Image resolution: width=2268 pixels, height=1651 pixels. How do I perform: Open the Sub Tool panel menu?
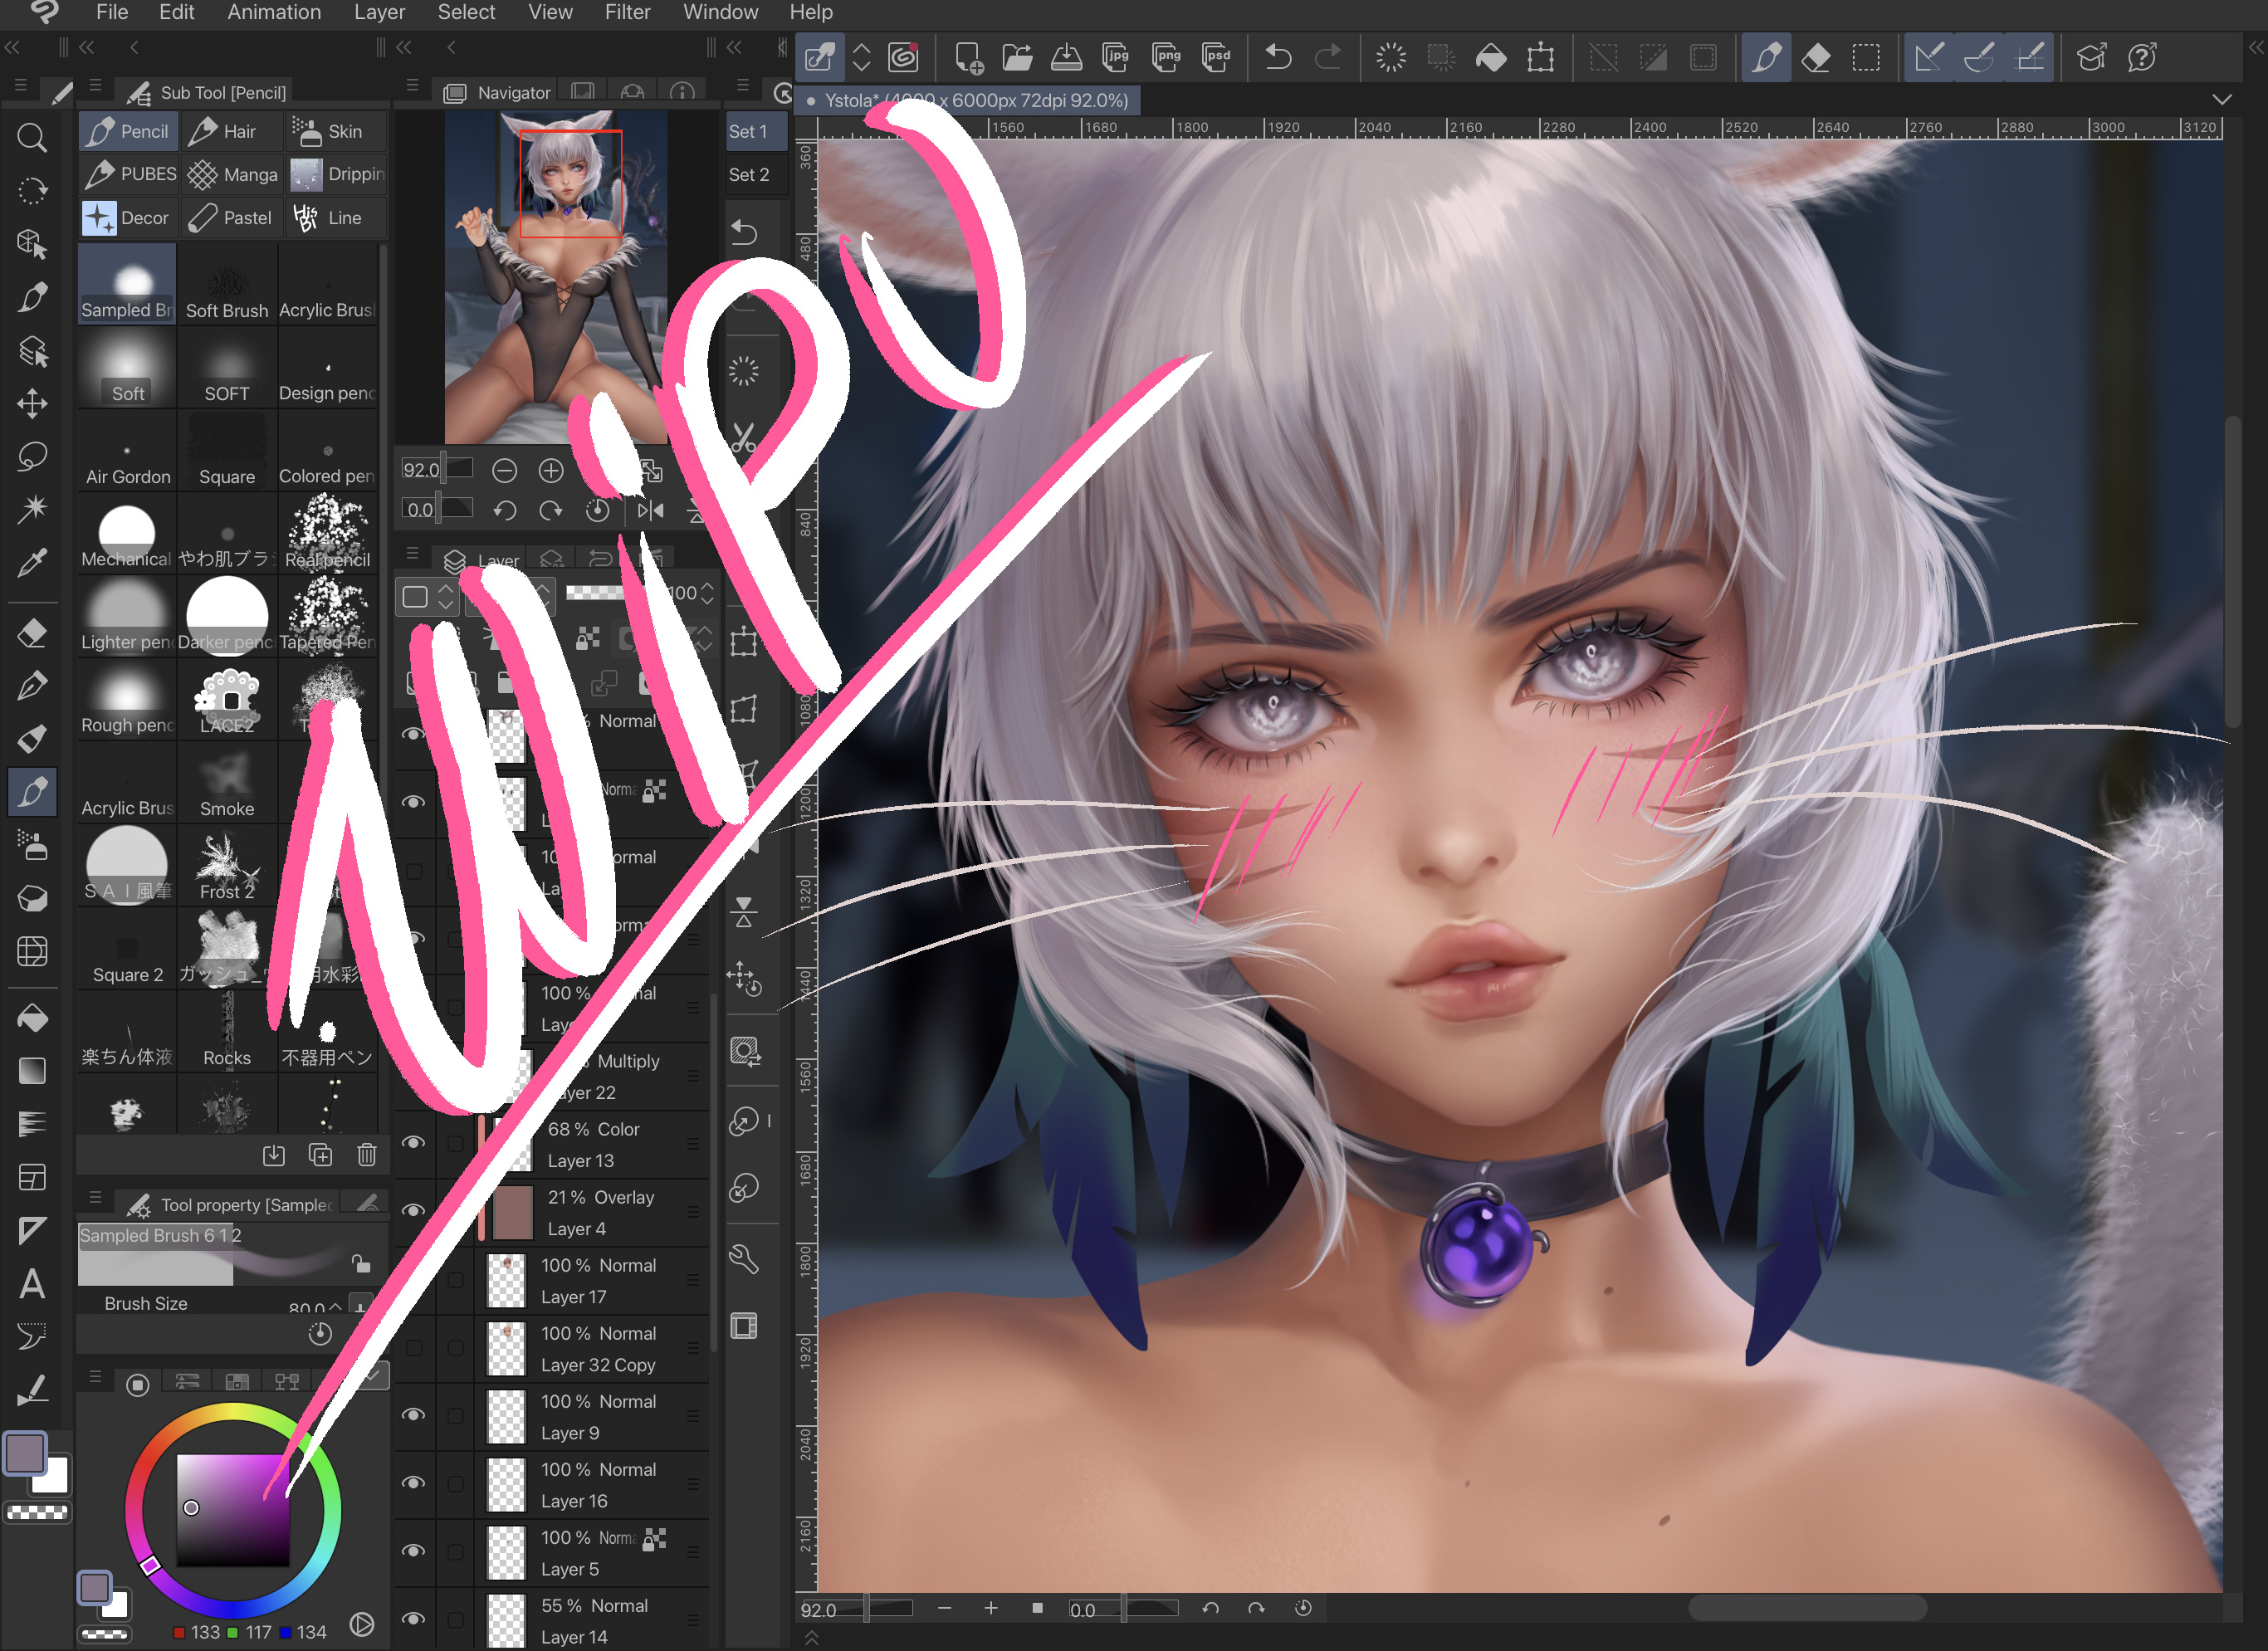click(95, 87)
